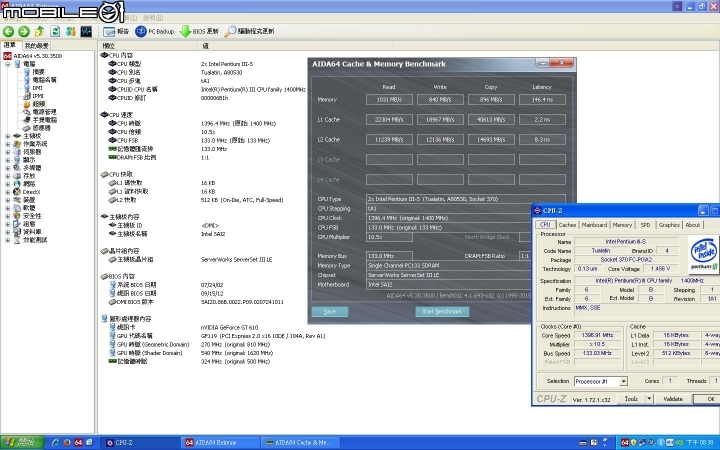This screenshot has height=450, width=720.
Task: Click the two-people icon in AIDA64 toolbar
Action: click(x=71, y=31)
